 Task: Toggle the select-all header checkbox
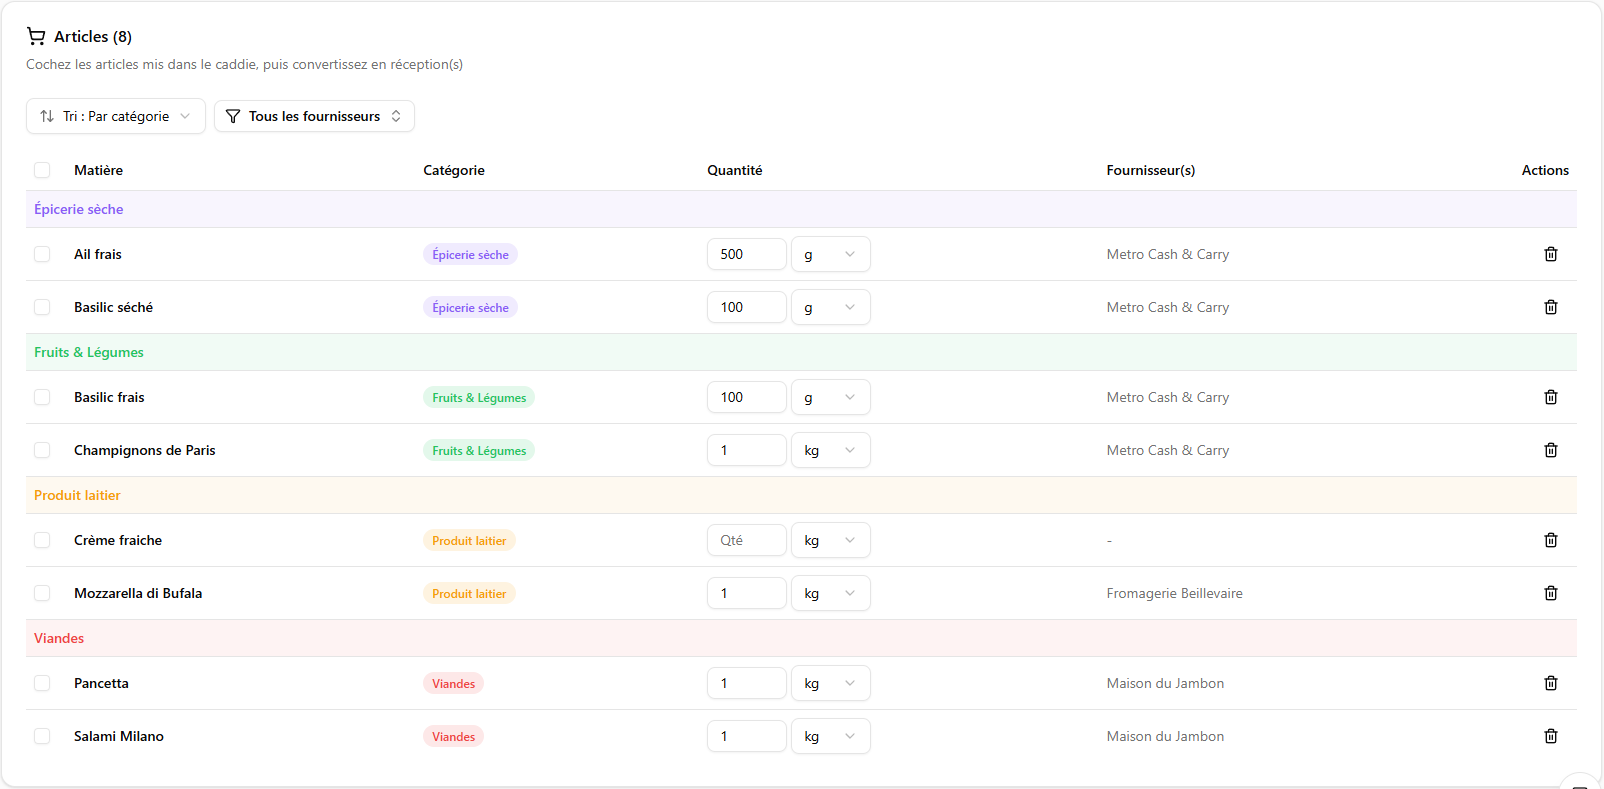coord(42,170)
